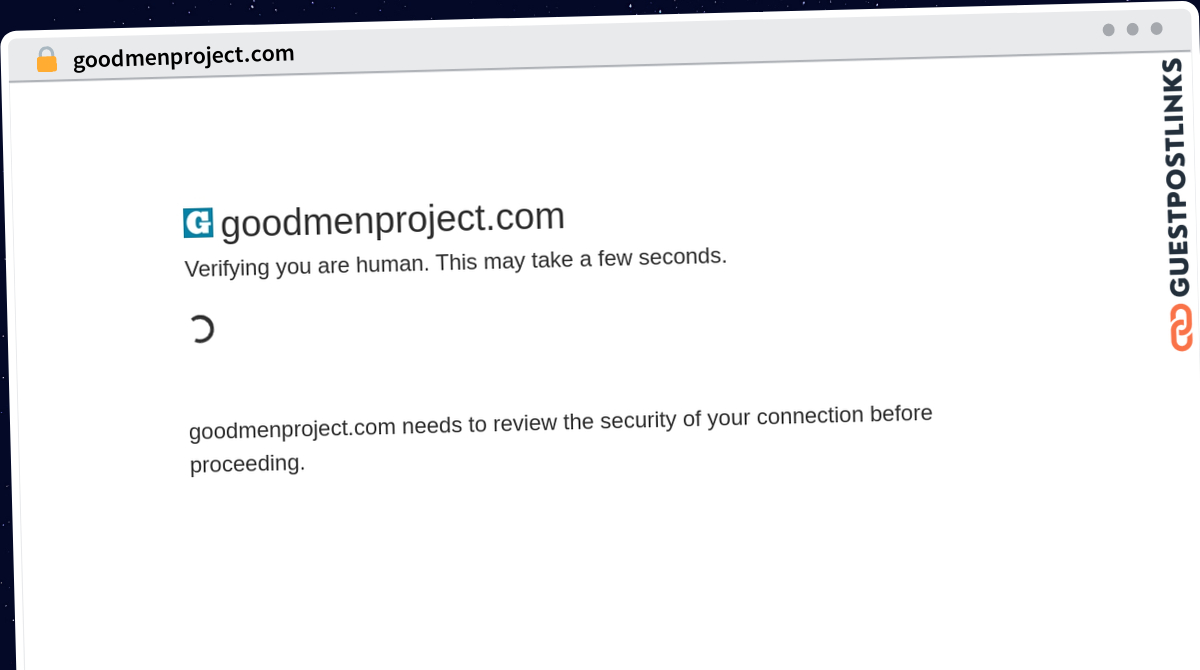Click the middle gray window dot
The height and width of the screenshot is (670, 1200).
[x=1132, y=29]
